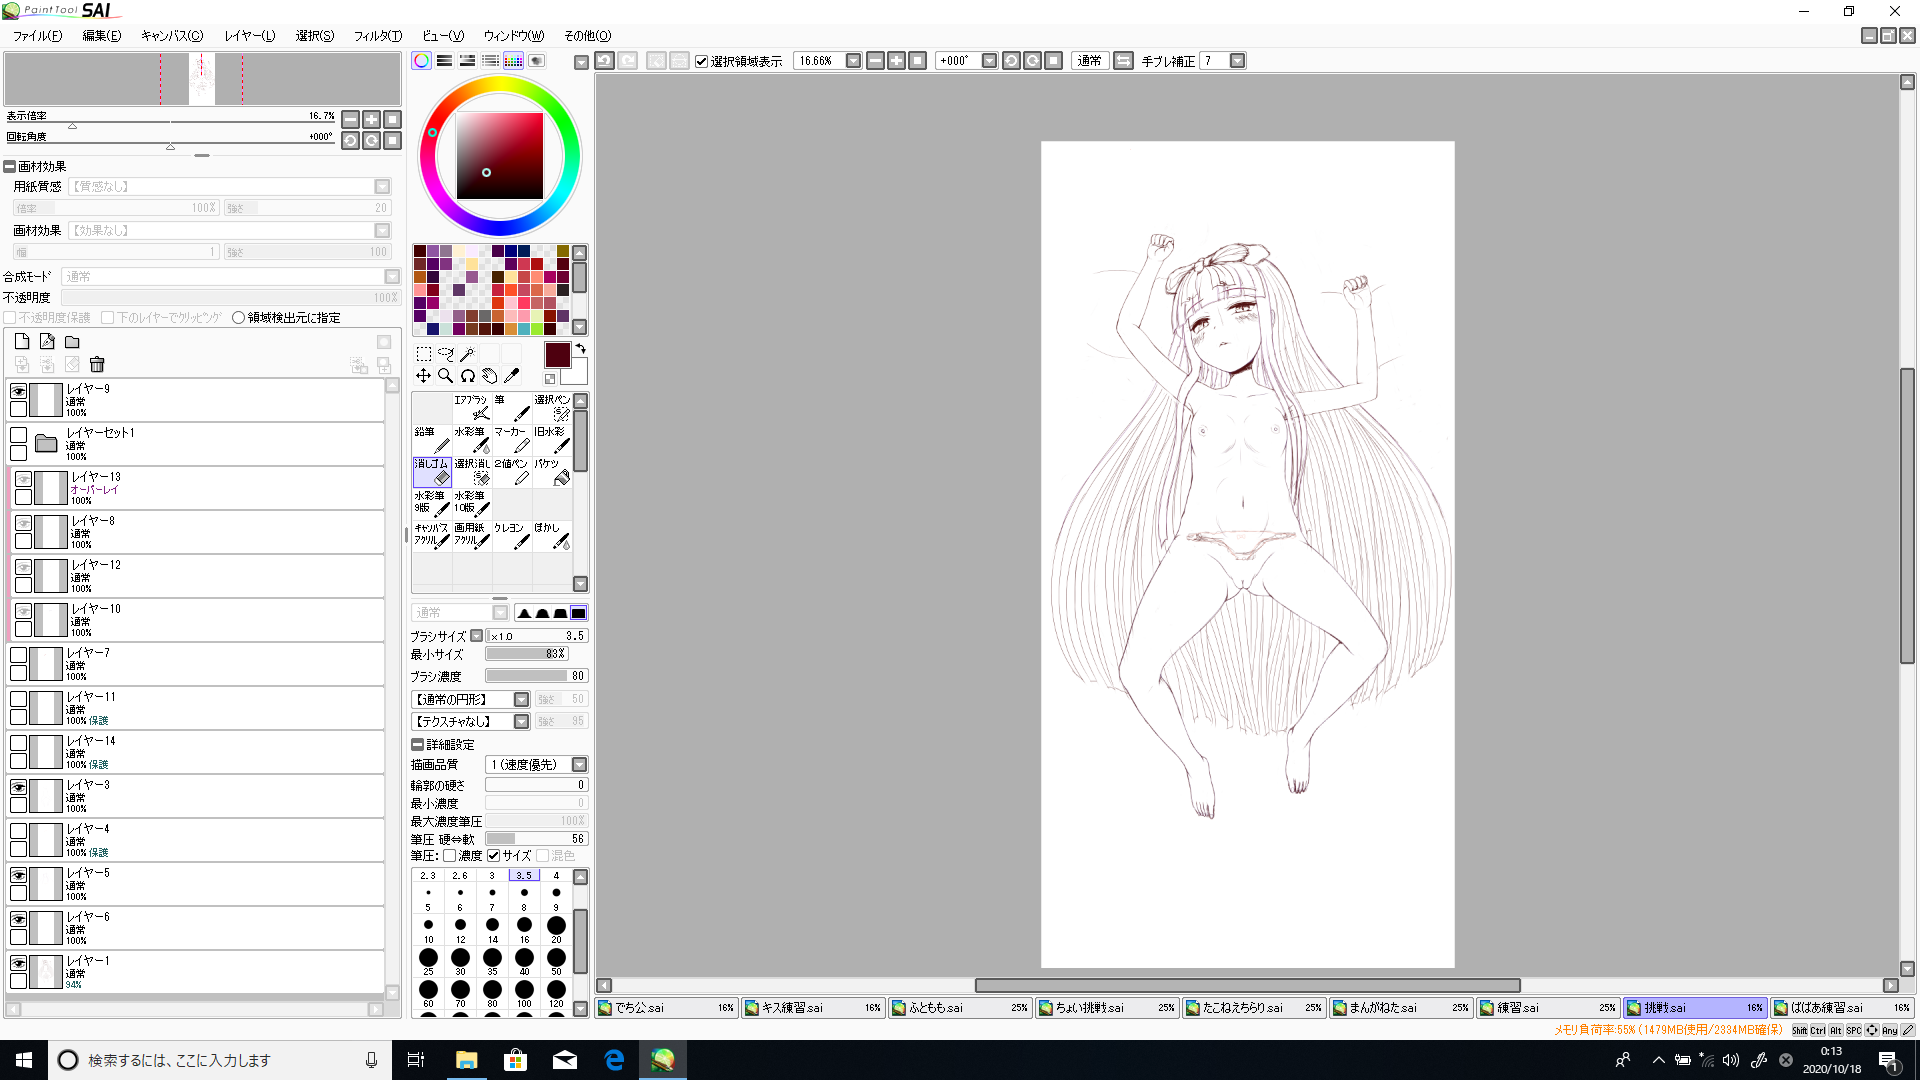Switch to キス練習.sai document tab
This screenshot has height=1080, width=1920.
click(x=814, y=1008)
